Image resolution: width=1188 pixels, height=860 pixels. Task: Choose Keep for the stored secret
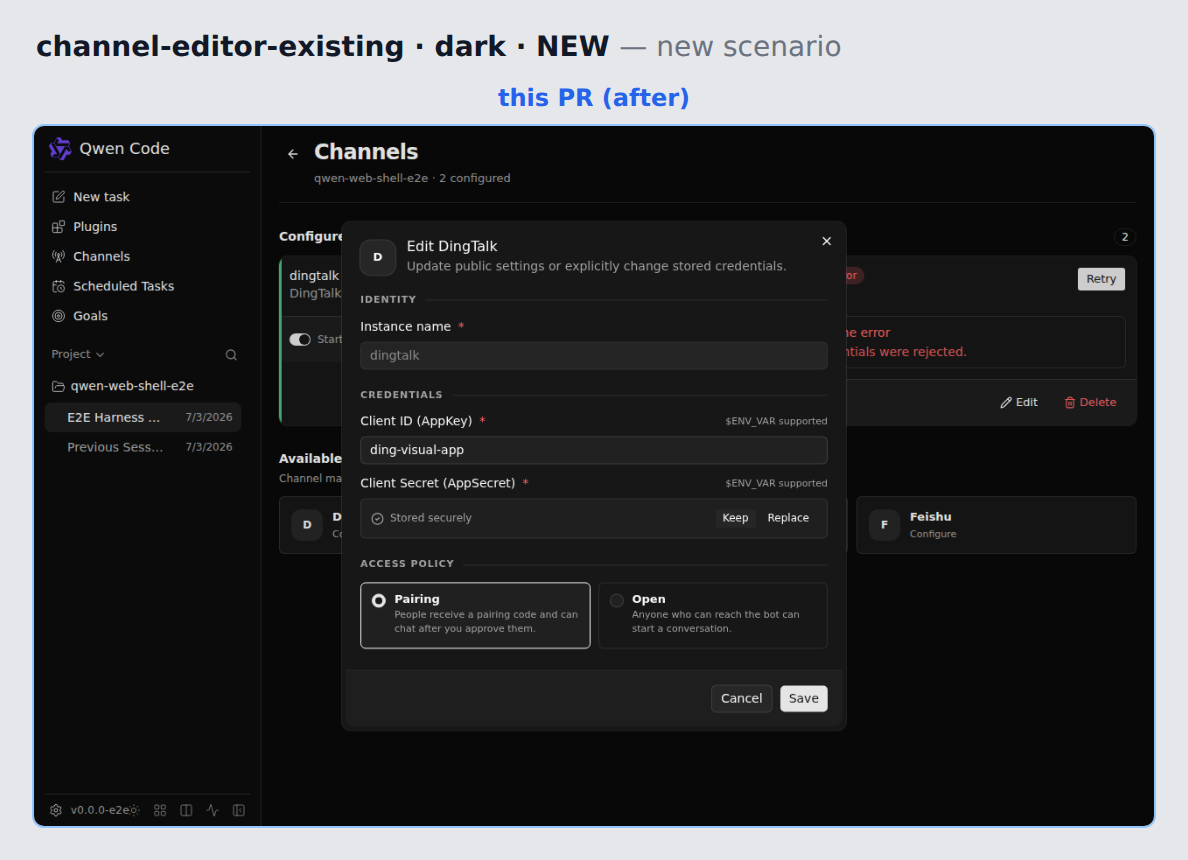[735, 518]
